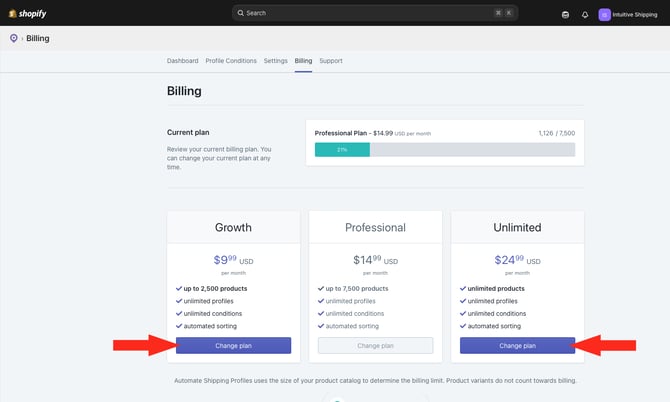
Task: Click the Professional Plan - $14.99 label
Action: point(354,133)
